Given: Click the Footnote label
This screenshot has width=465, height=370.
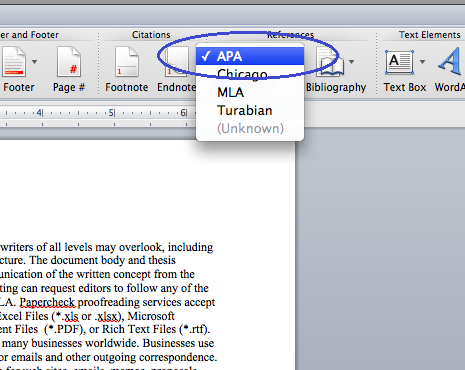Looking at the screenshot, I should [x=127, y=87].
